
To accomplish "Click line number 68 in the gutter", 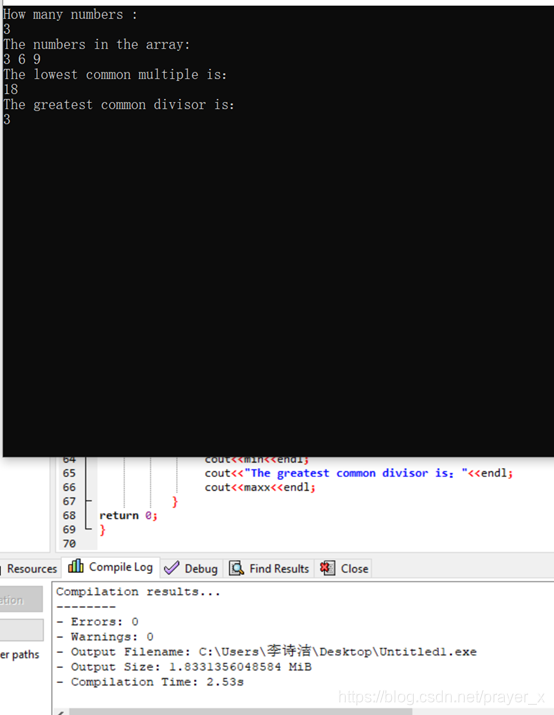I will coord(69,515).
